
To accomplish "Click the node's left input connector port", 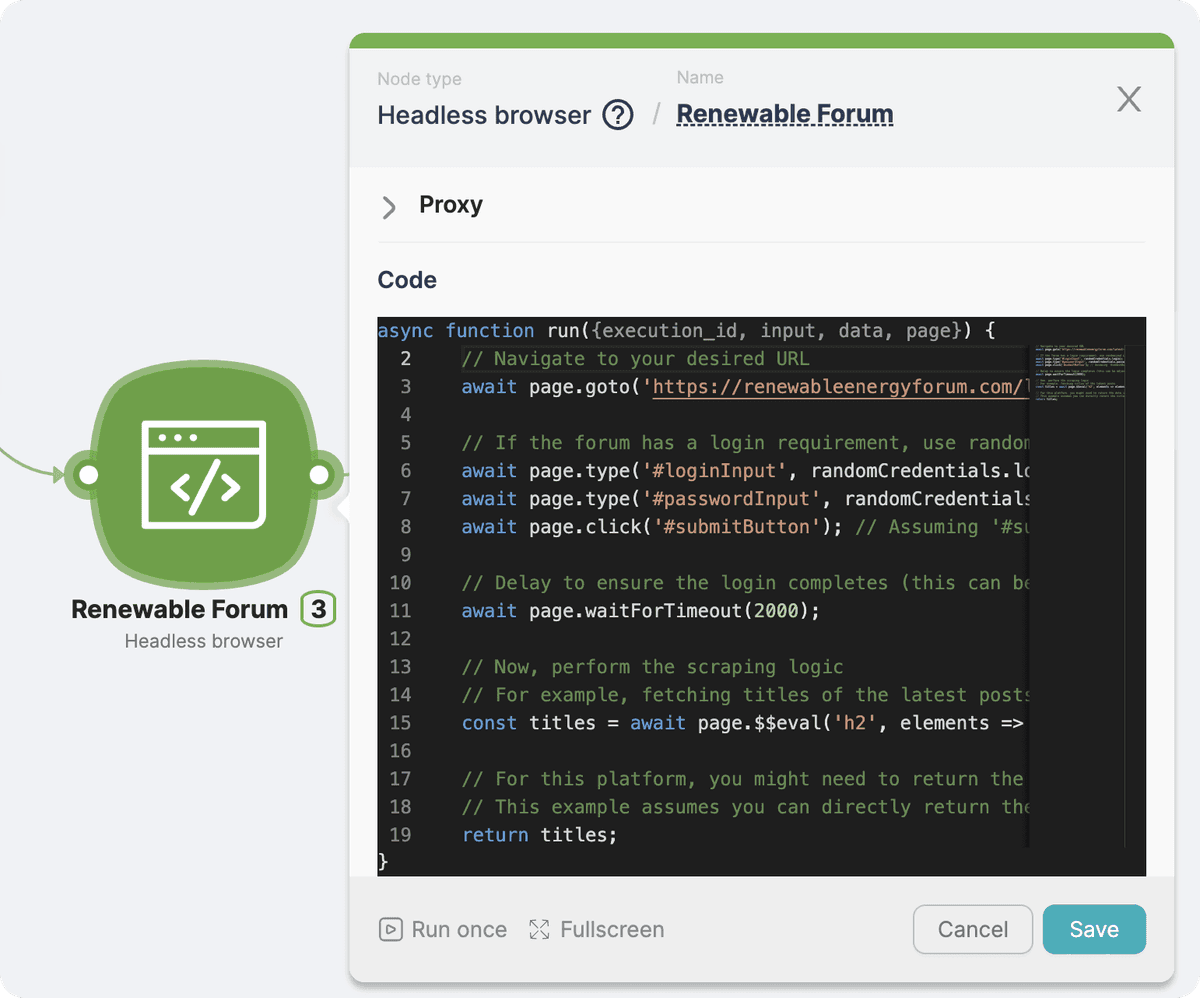I will (88, 475).
